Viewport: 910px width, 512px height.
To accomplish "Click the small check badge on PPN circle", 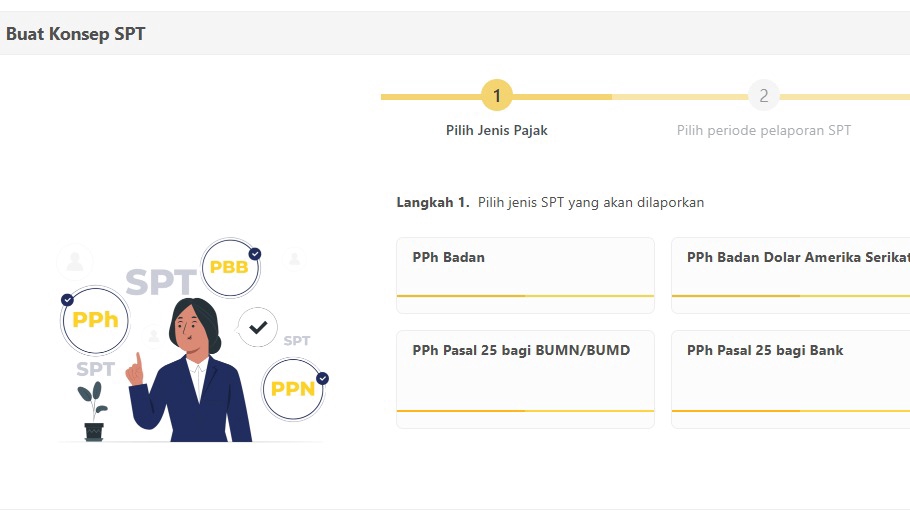I will tap(322, 378).
